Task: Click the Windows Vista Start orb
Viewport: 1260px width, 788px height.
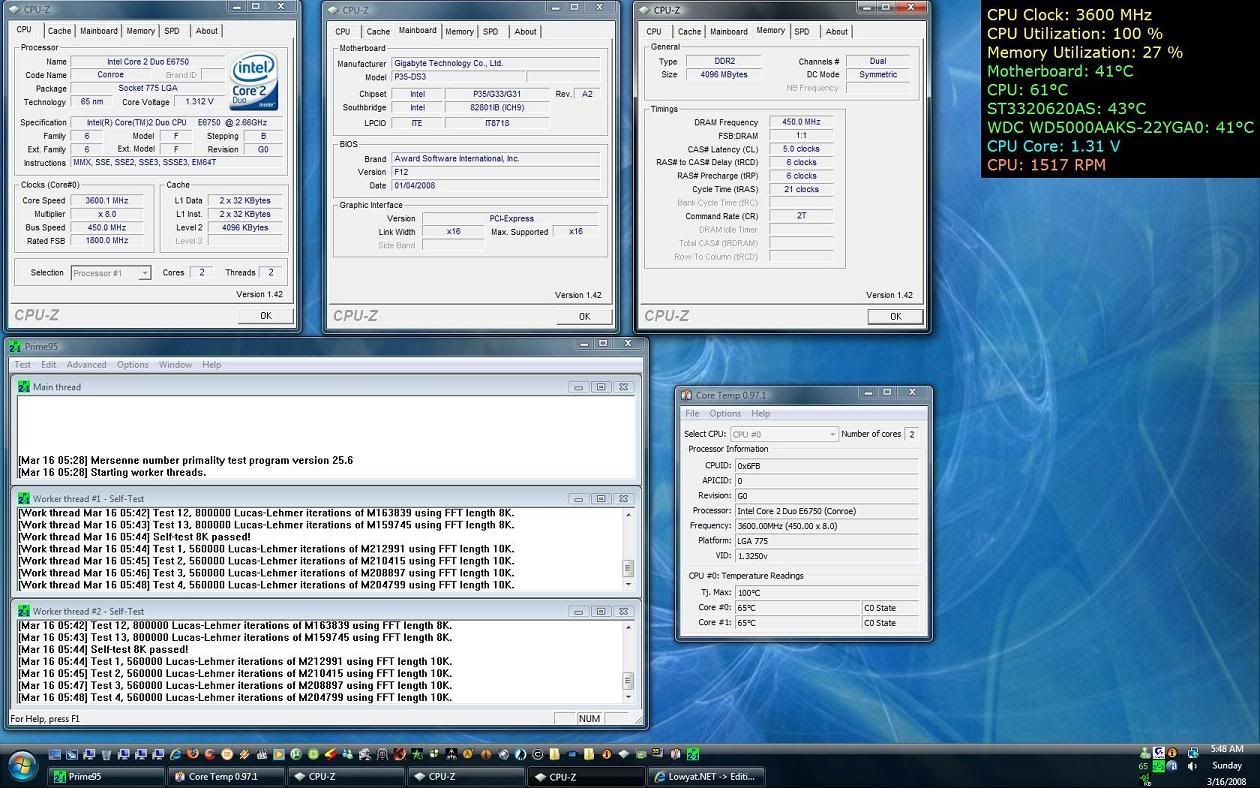Action: tap(22, 767)
